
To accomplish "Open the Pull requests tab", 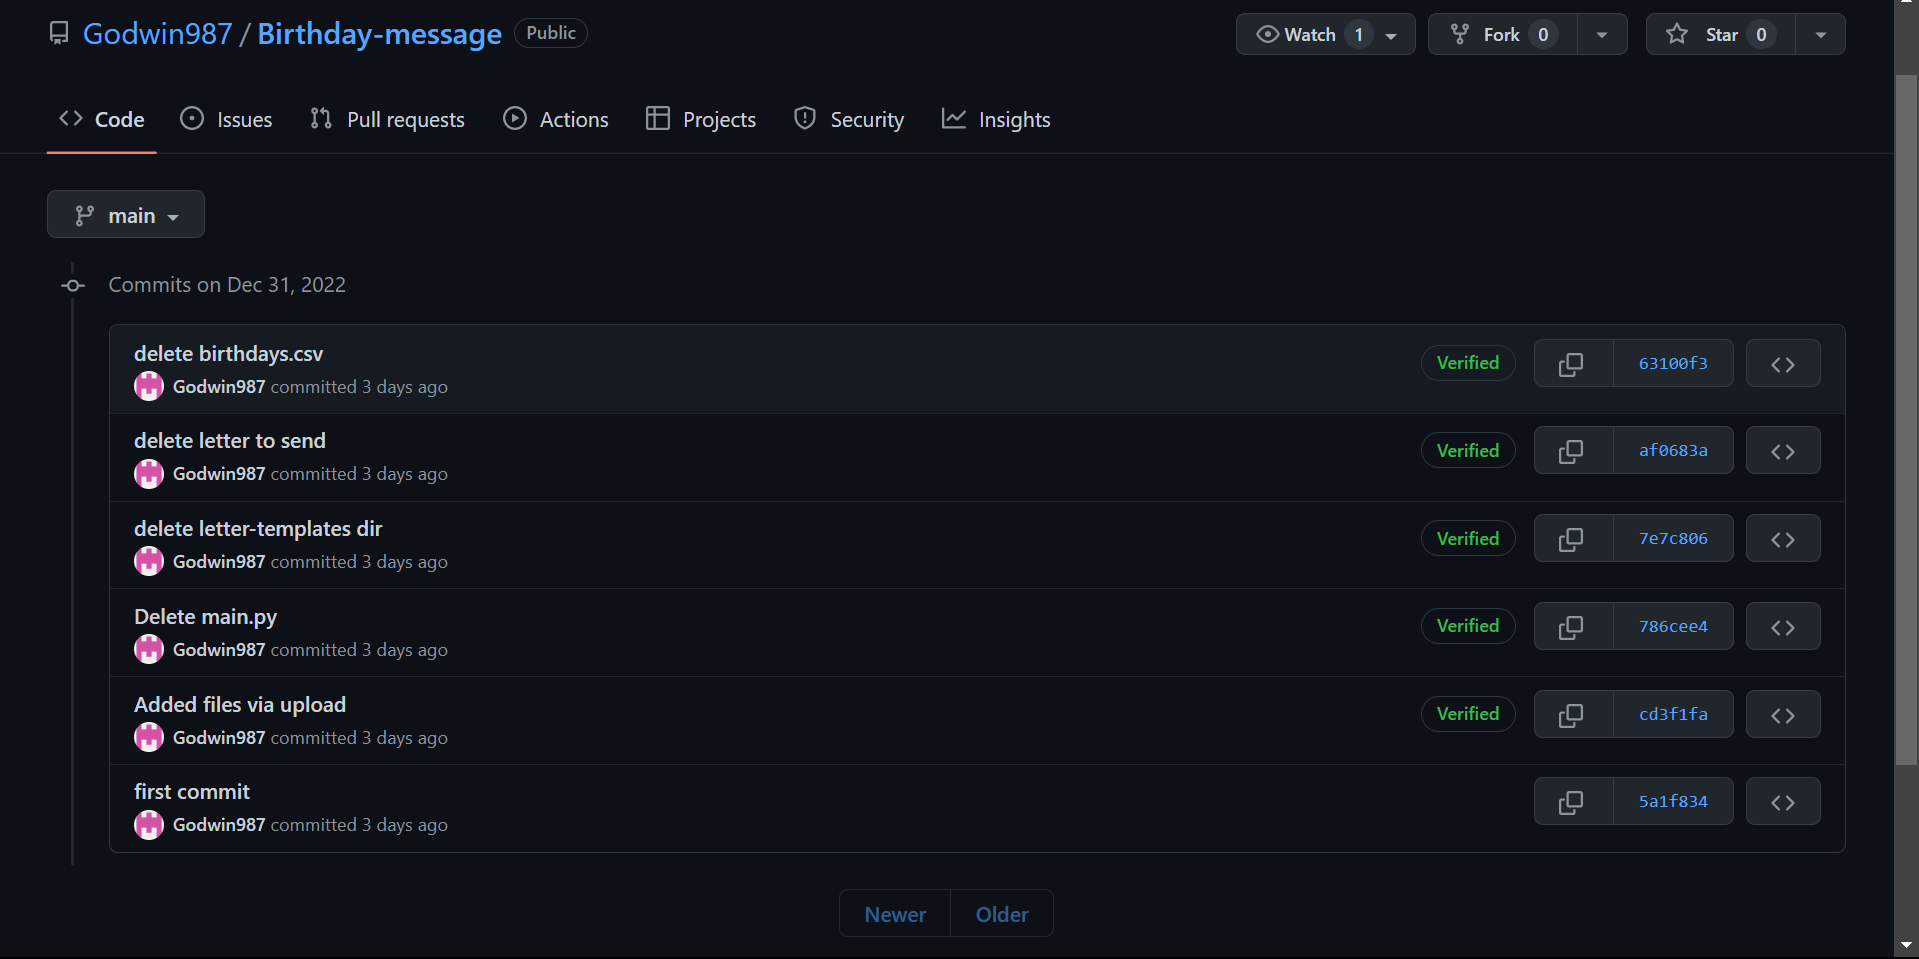I will pos(387,119).
